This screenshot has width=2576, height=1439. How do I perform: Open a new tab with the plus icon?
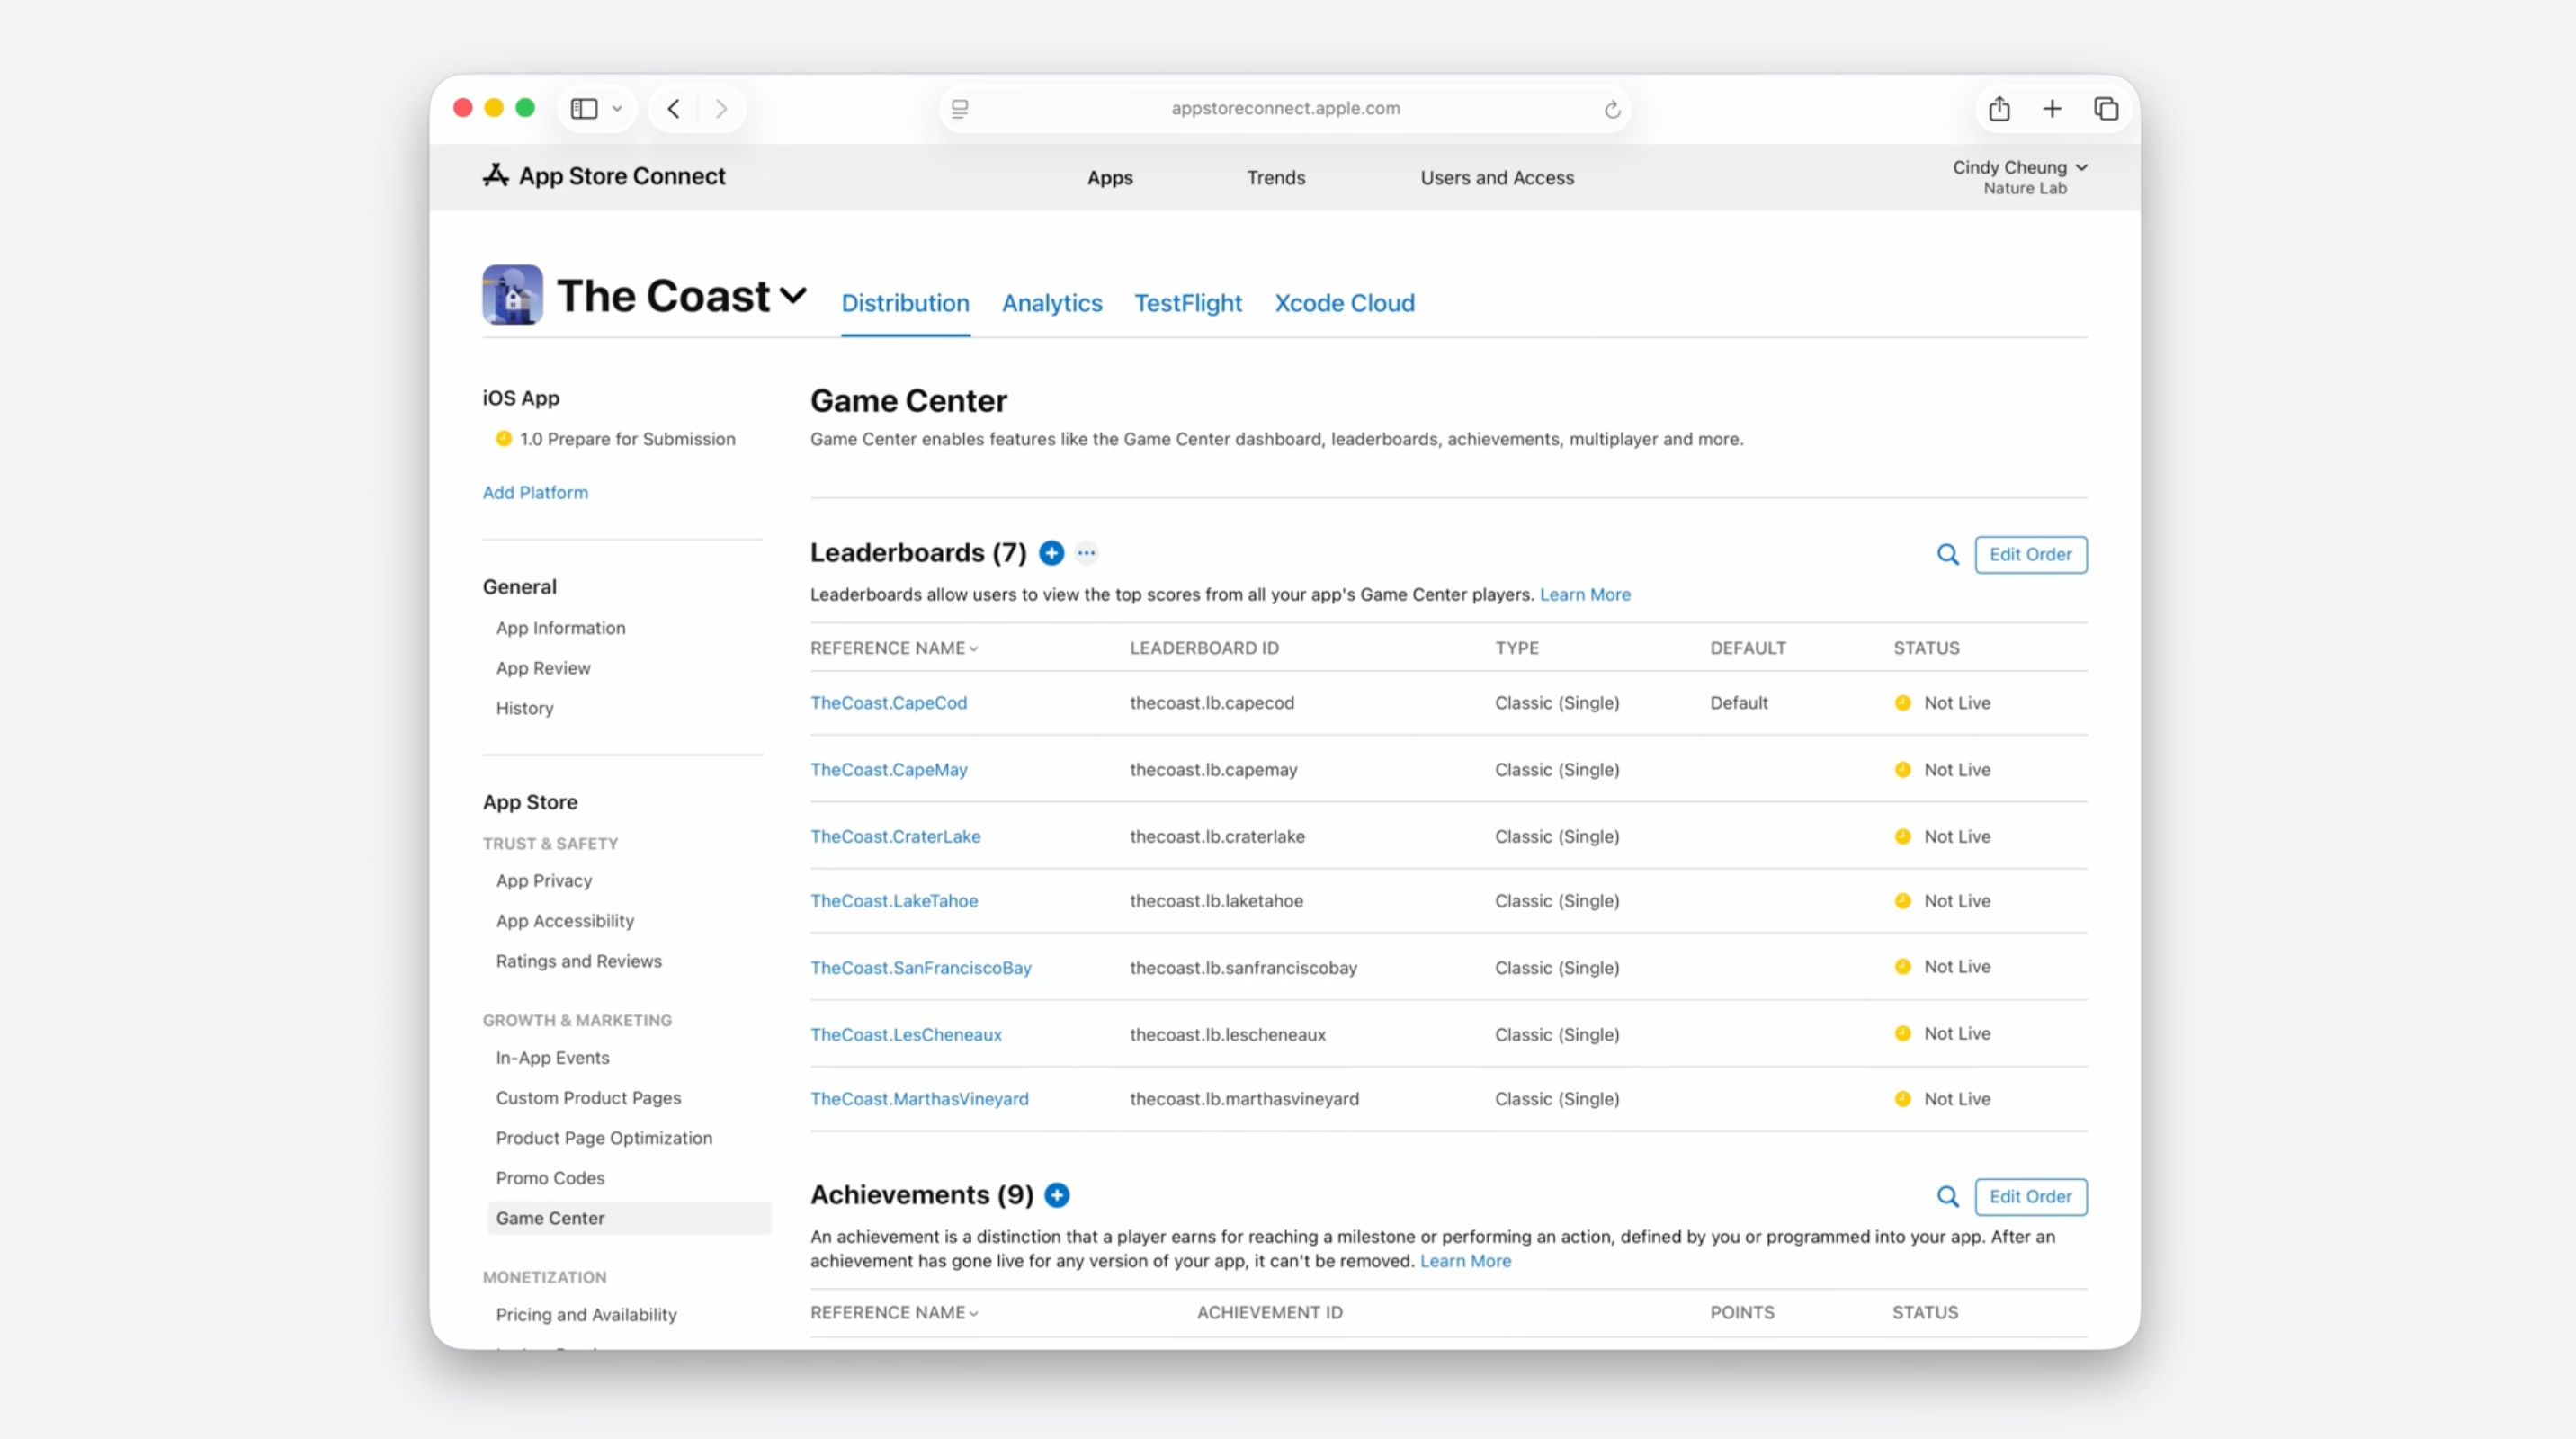[2052, 108]
